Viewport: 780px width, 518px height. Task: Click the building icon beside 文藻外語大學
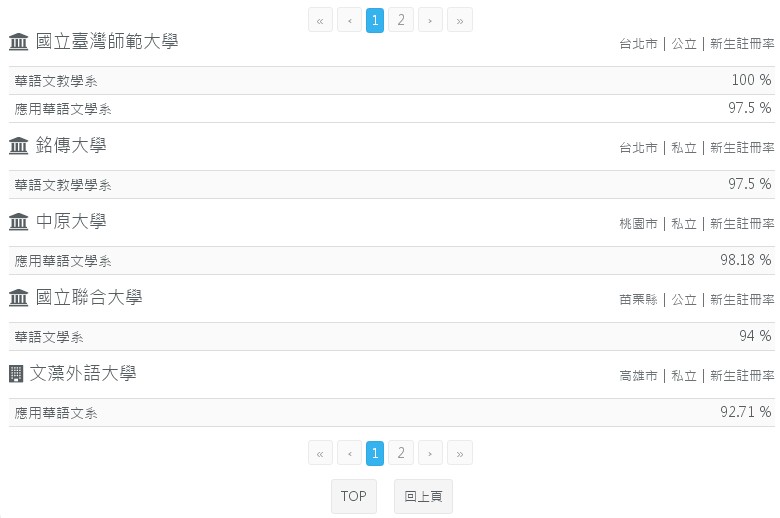click(16, 374)
